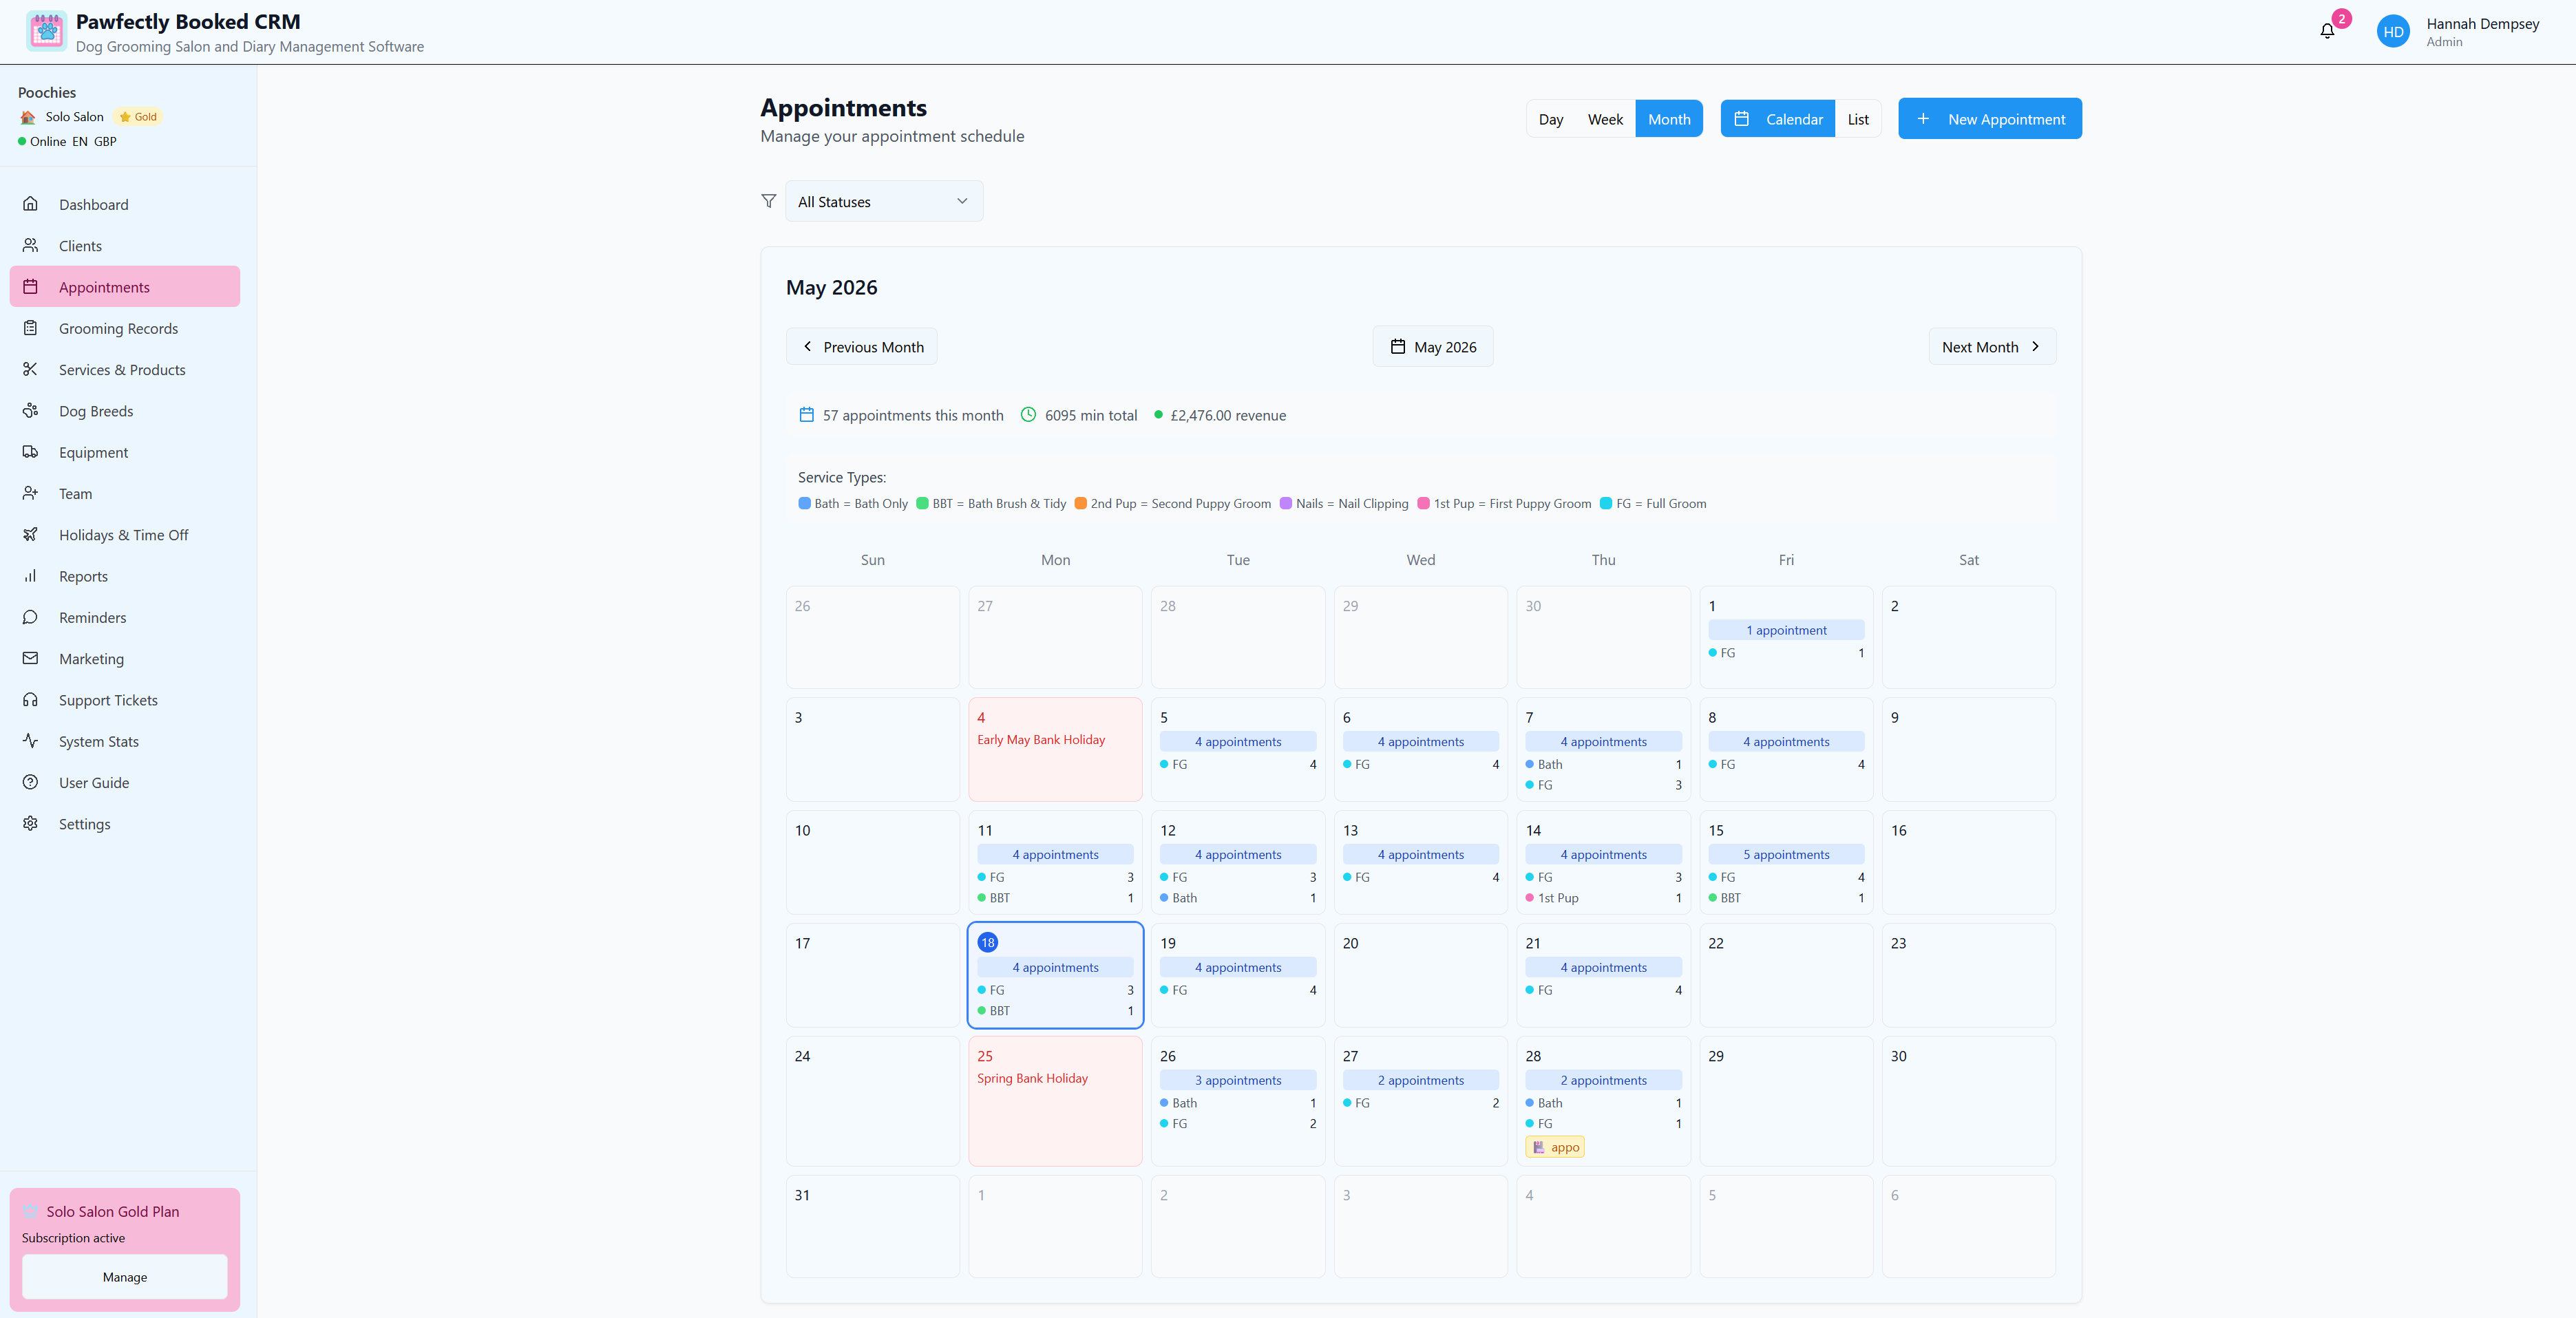Select the Calendar display mode
Screen dimensions: 2576x1318
(1778, 119)
